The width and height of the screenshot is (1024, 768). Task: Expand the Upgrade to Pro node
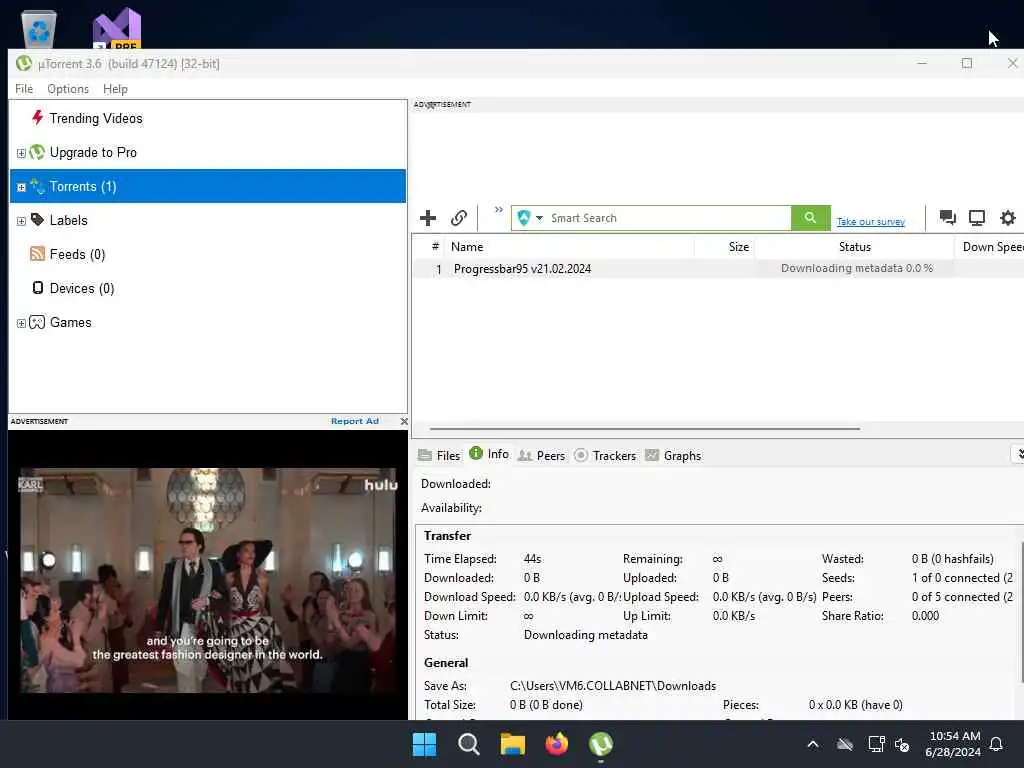coord(21,153)
